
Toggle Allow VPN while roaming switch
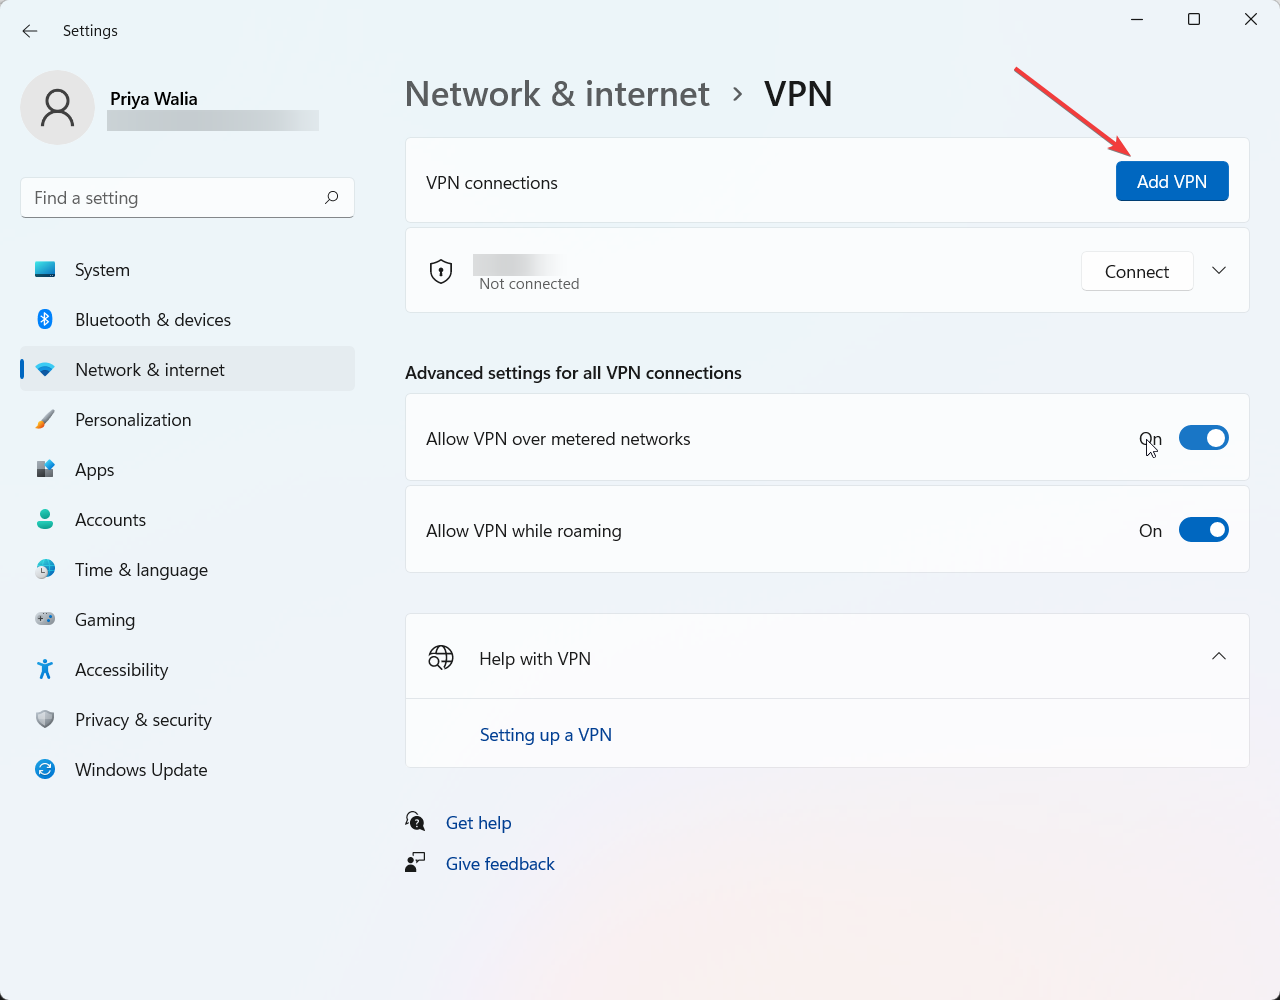(x=1203, y=530)
